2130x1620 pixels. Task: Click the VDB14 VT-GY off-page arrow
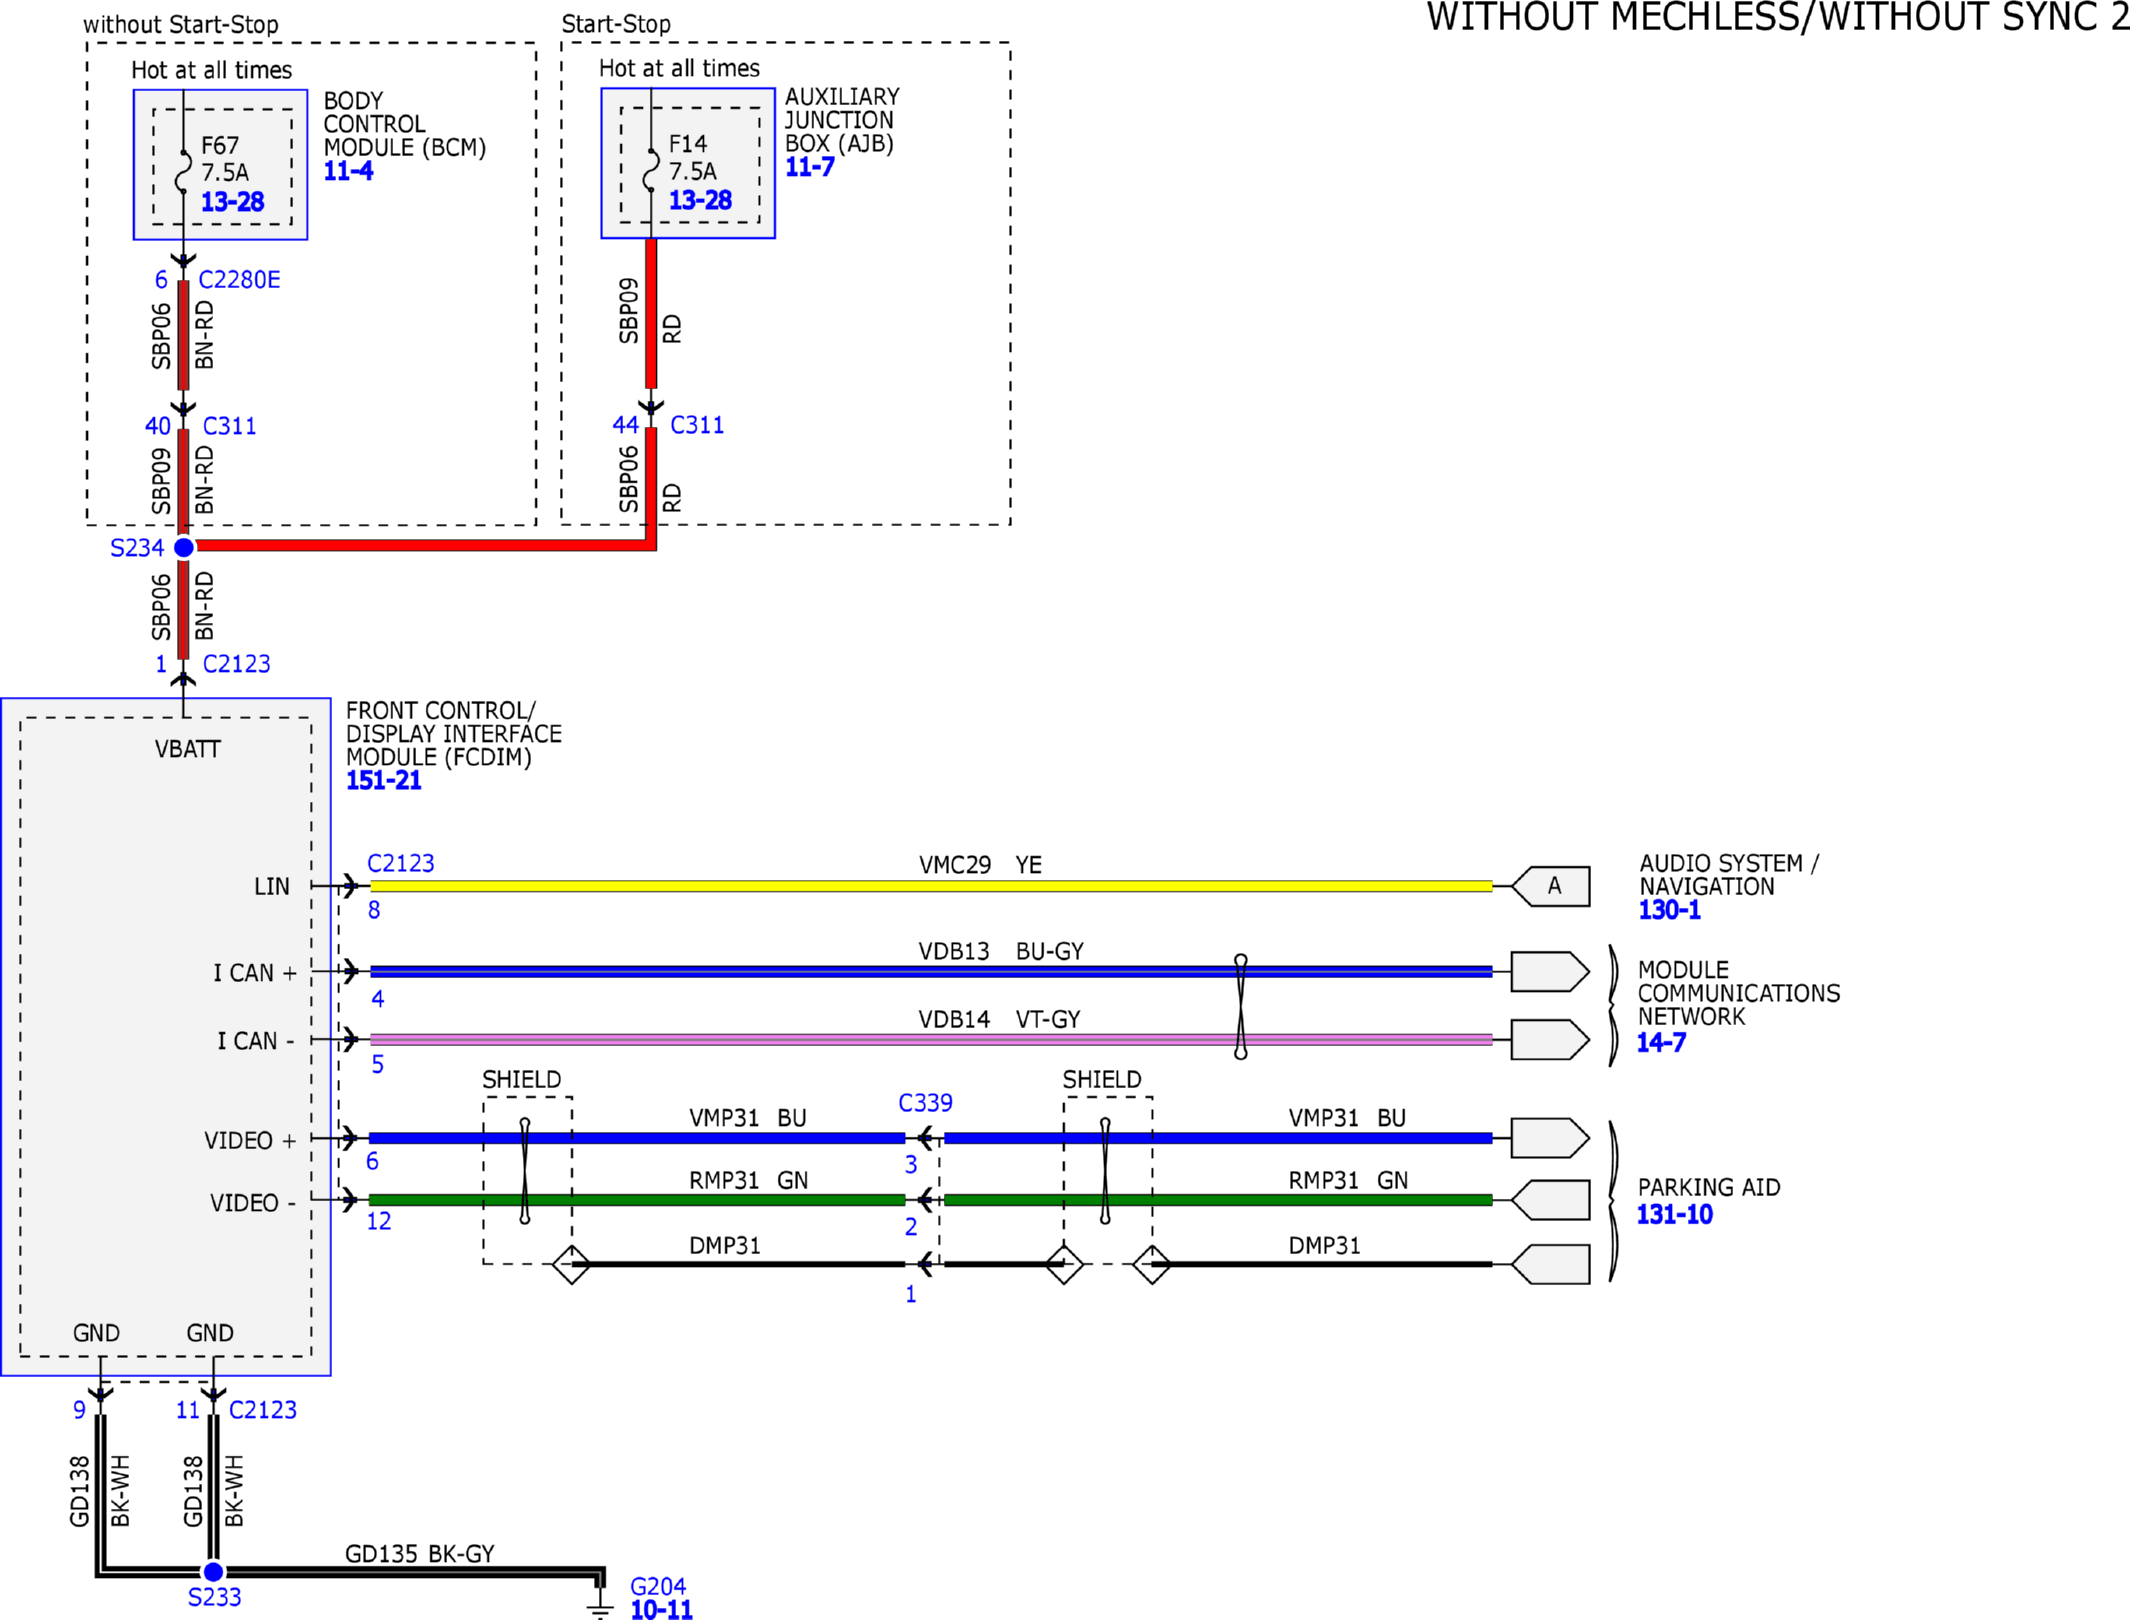tap(1549, 1040)
